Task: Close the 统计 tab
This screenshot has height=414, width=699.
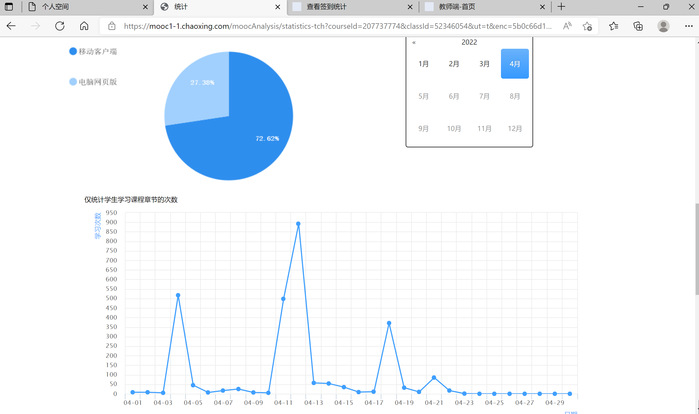Action: pos(278,7)
